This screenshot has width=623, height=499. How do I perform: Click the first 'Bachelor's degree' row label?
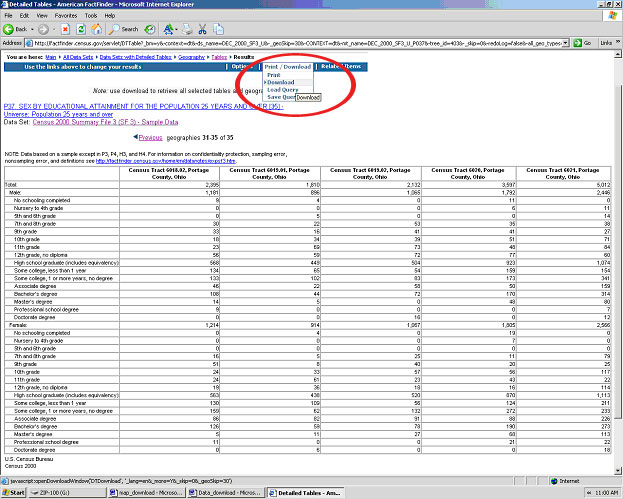36,294
